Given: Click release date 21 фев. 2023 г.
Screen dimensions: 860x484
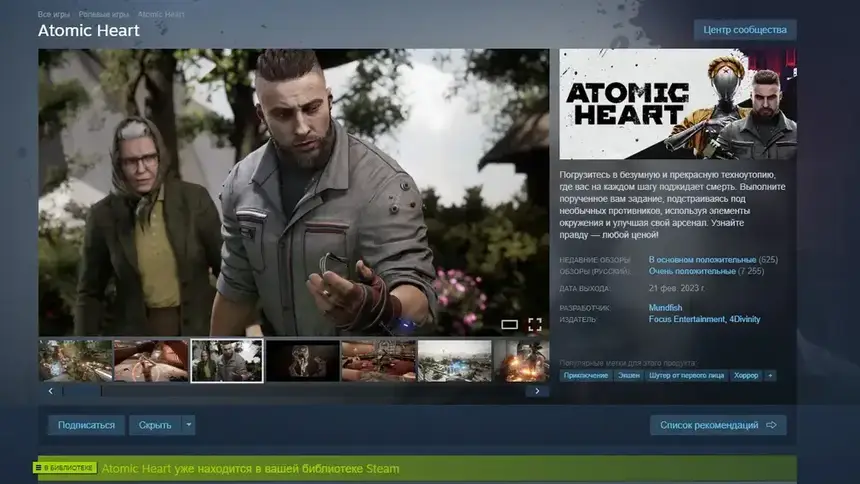Looking at the screenshot, I should tap(676, 288).
